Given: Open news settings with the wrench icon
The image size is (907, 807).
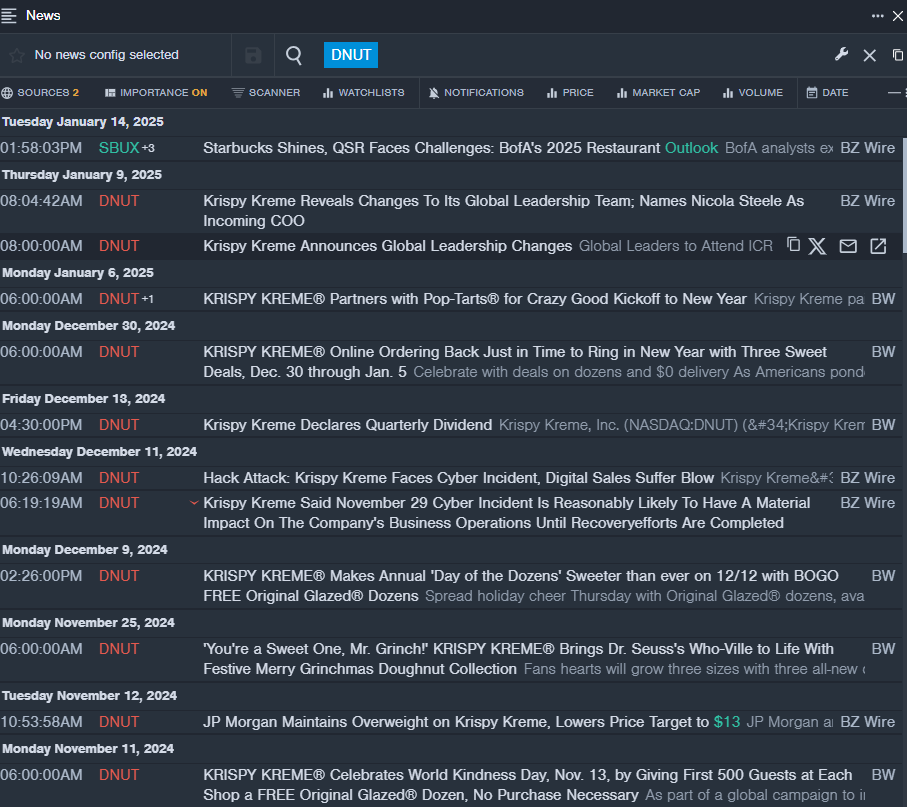Looking at the screenshot, I should (x=841, y=55).
